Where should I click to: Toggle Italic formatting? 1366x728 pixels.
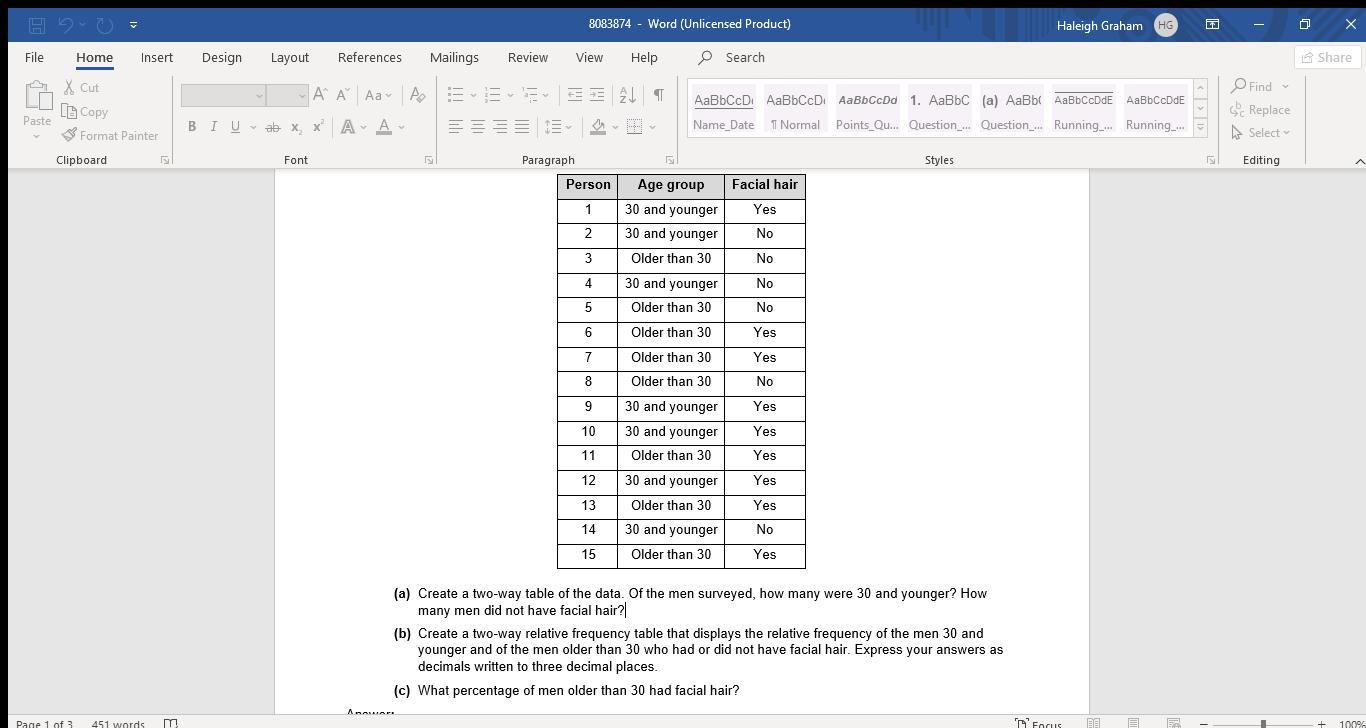point(213,127)
